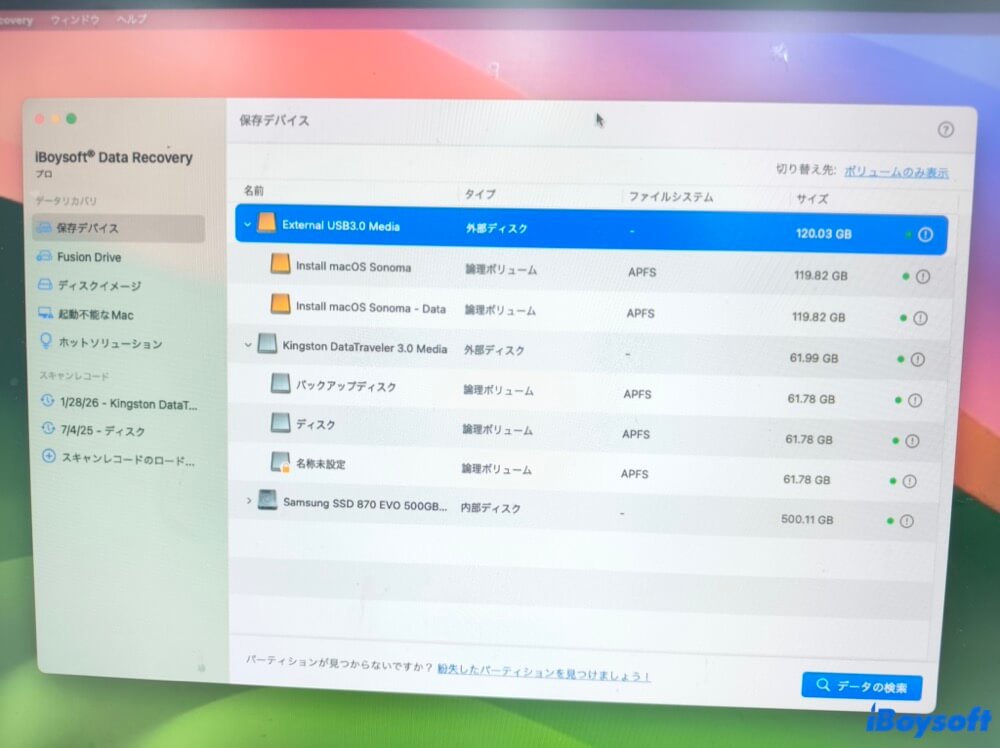Open the ウィンドウ menu in menu bar

pos(74,19)
